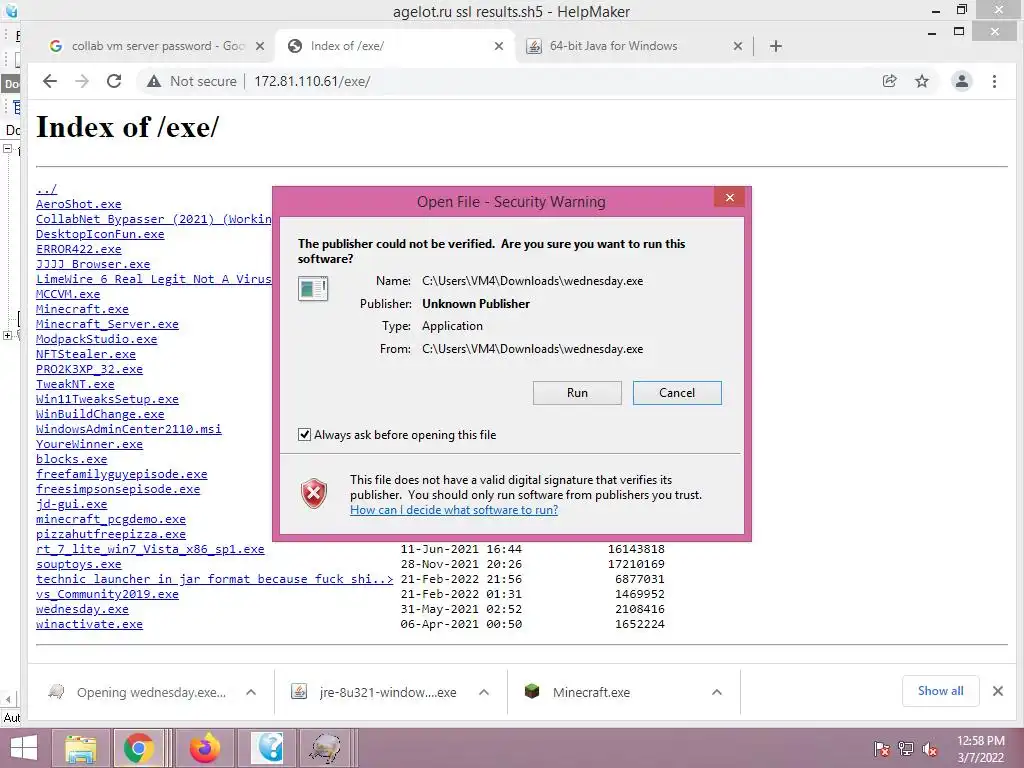Open the parent directory ../ link
The width and height of the screenshot is (1024, 768).
tap(46, 189)
